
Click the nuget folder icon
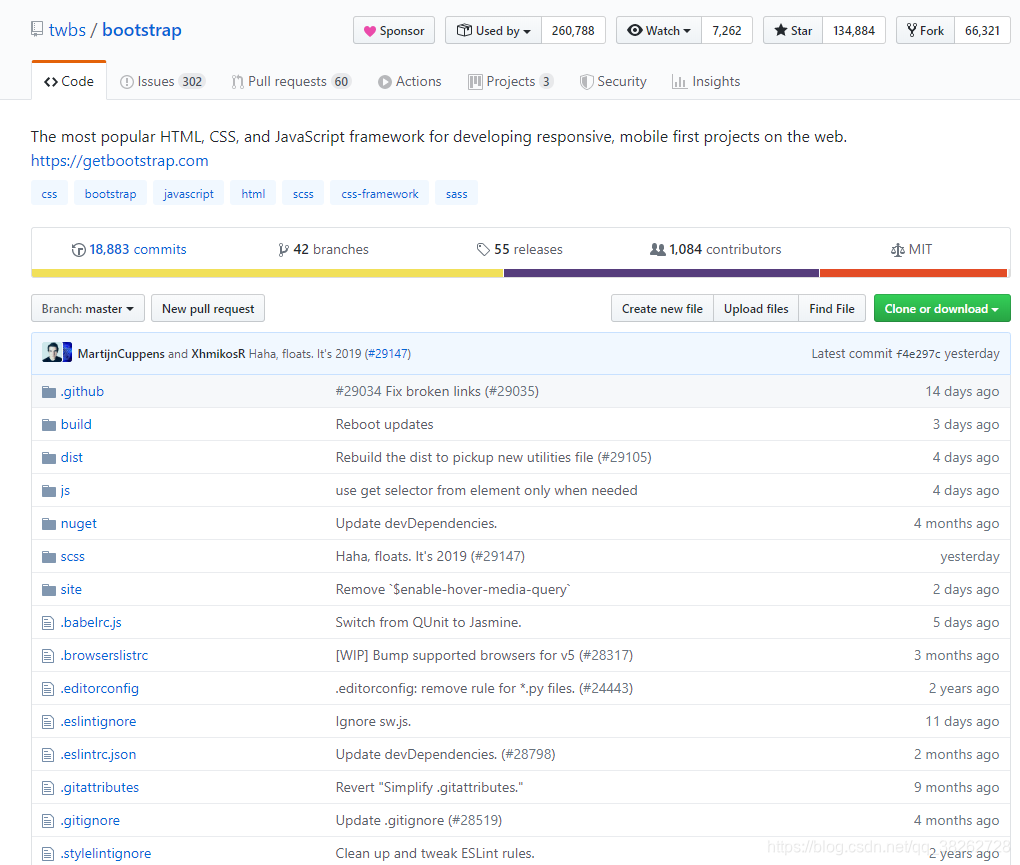(49, 524)
